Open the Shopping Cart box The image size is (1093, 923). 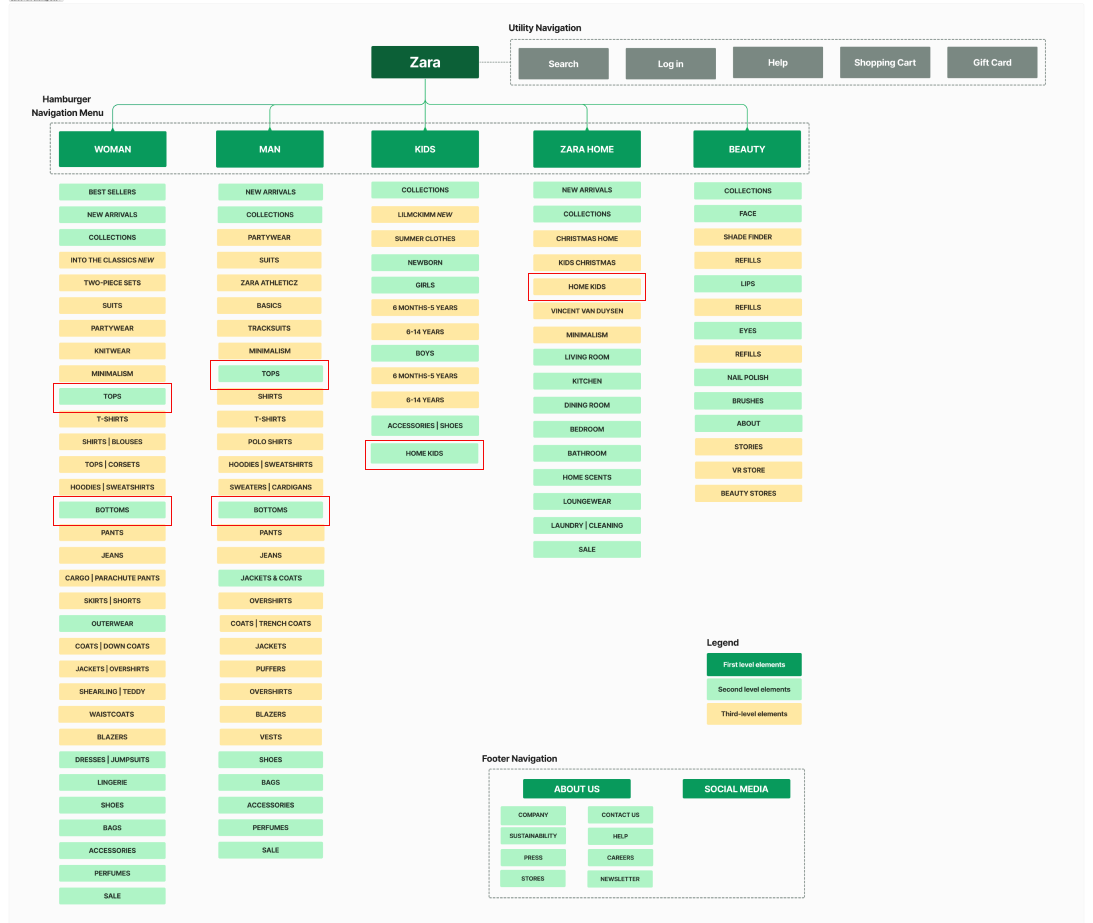(885, 63)
